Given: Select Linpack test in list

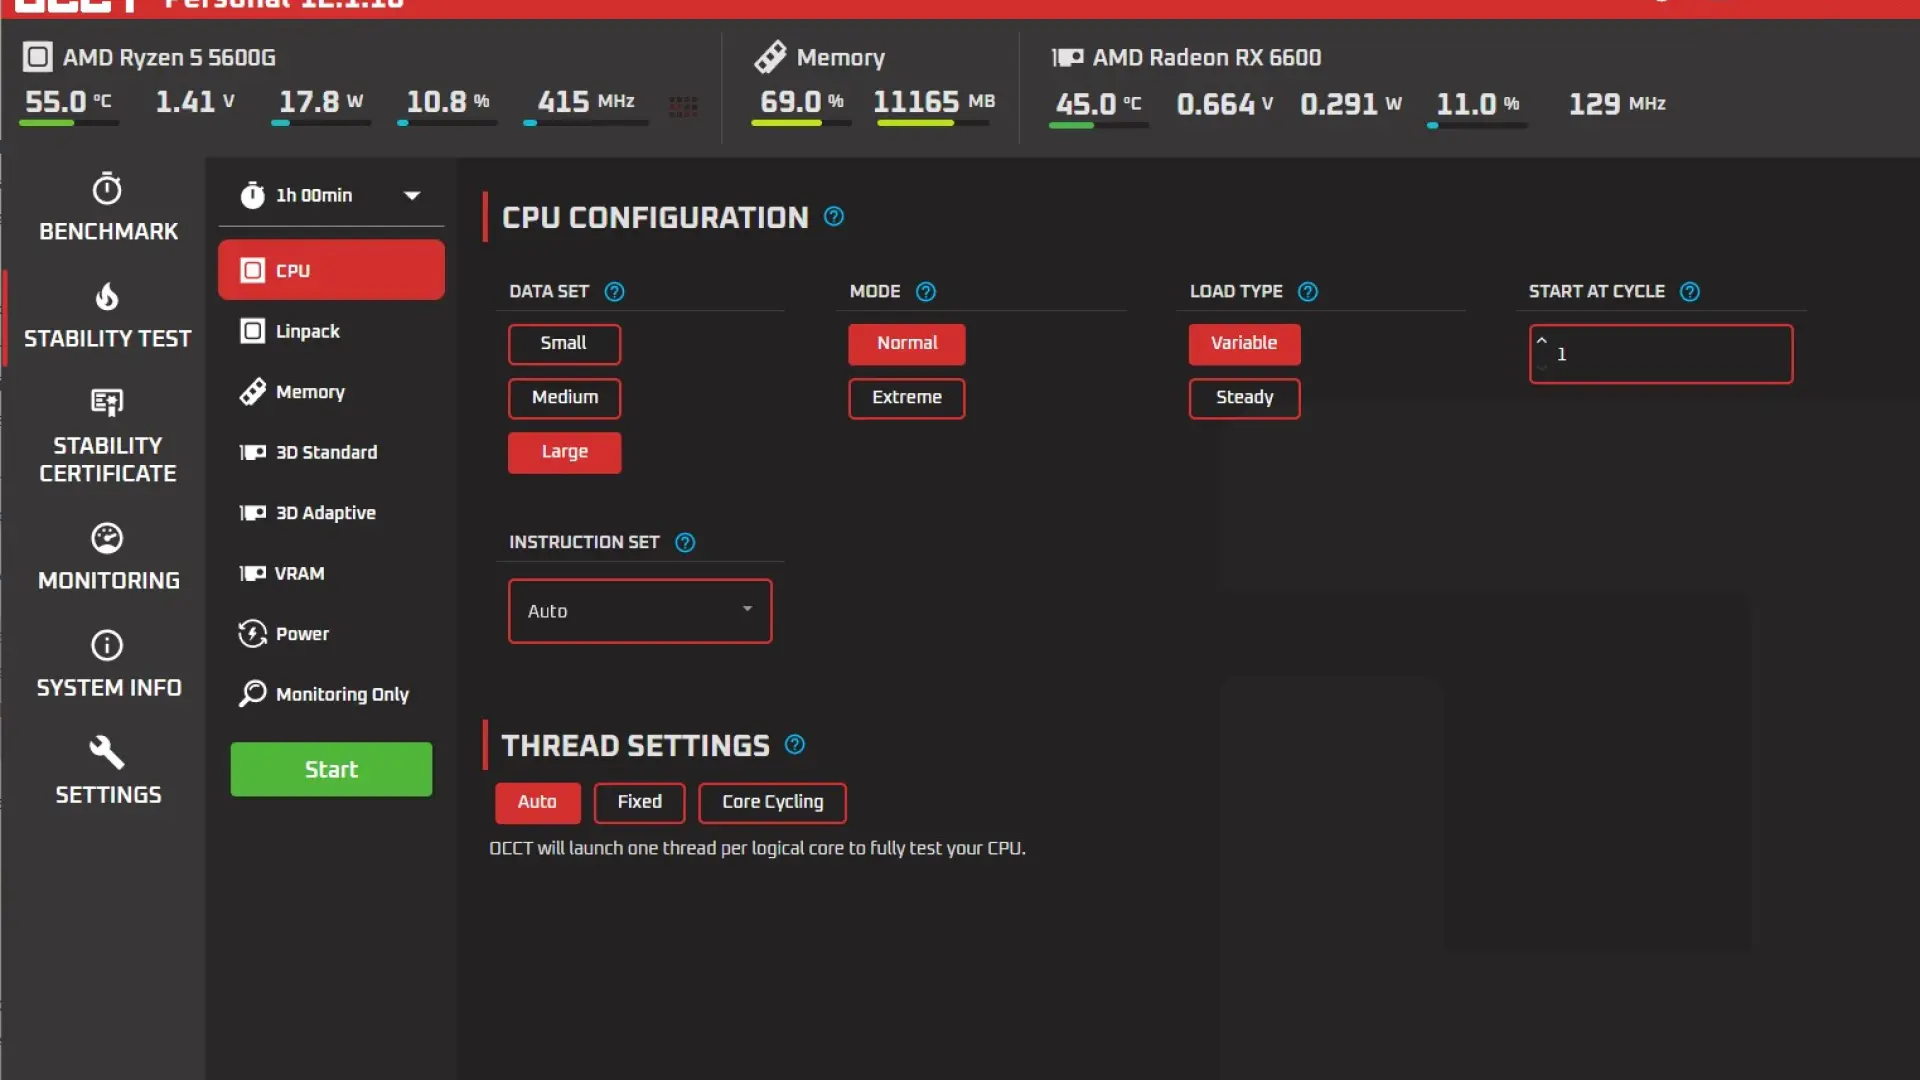Looking at the screenshot, I should [308, 331].
